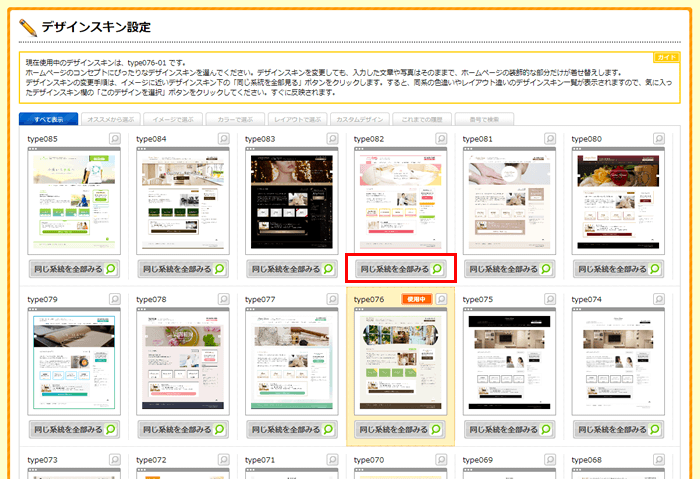
Task: Click the magnifier icon beside type071
Action: 333,460
